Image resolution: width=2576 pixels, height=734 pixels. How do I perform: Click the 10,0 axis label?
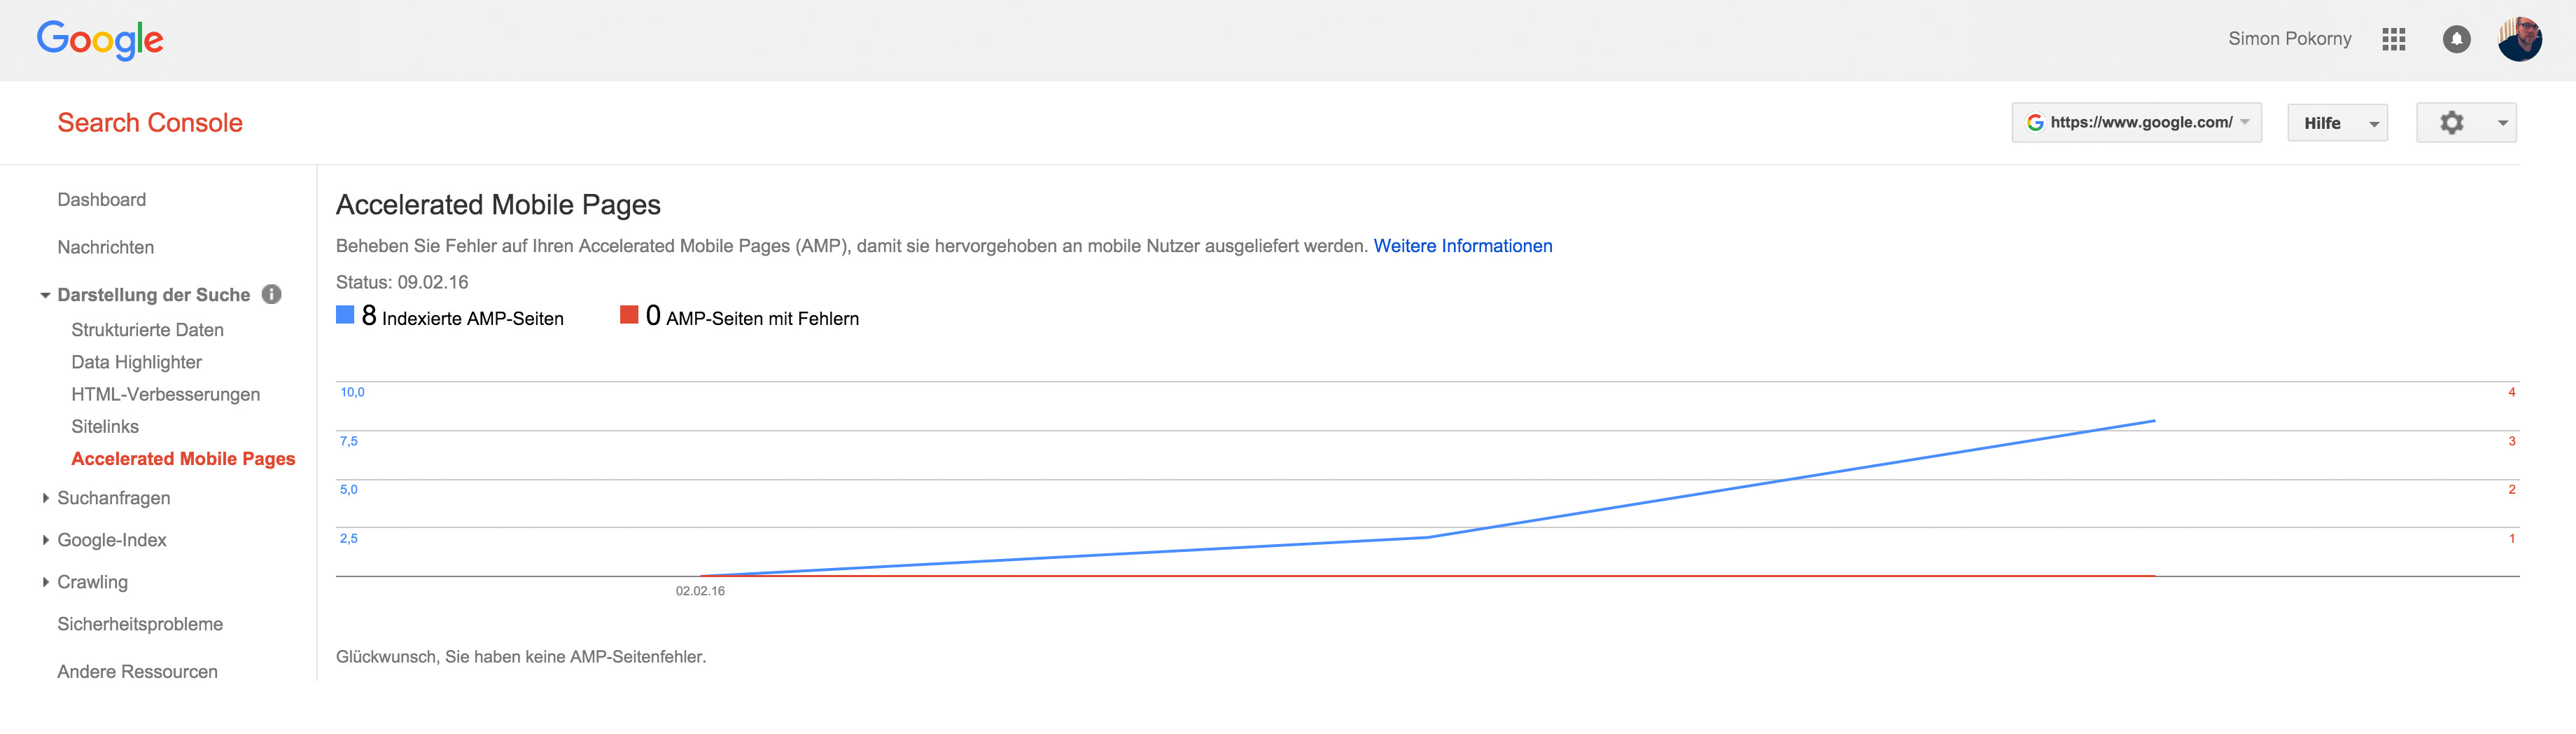click(x=352, y=392)
